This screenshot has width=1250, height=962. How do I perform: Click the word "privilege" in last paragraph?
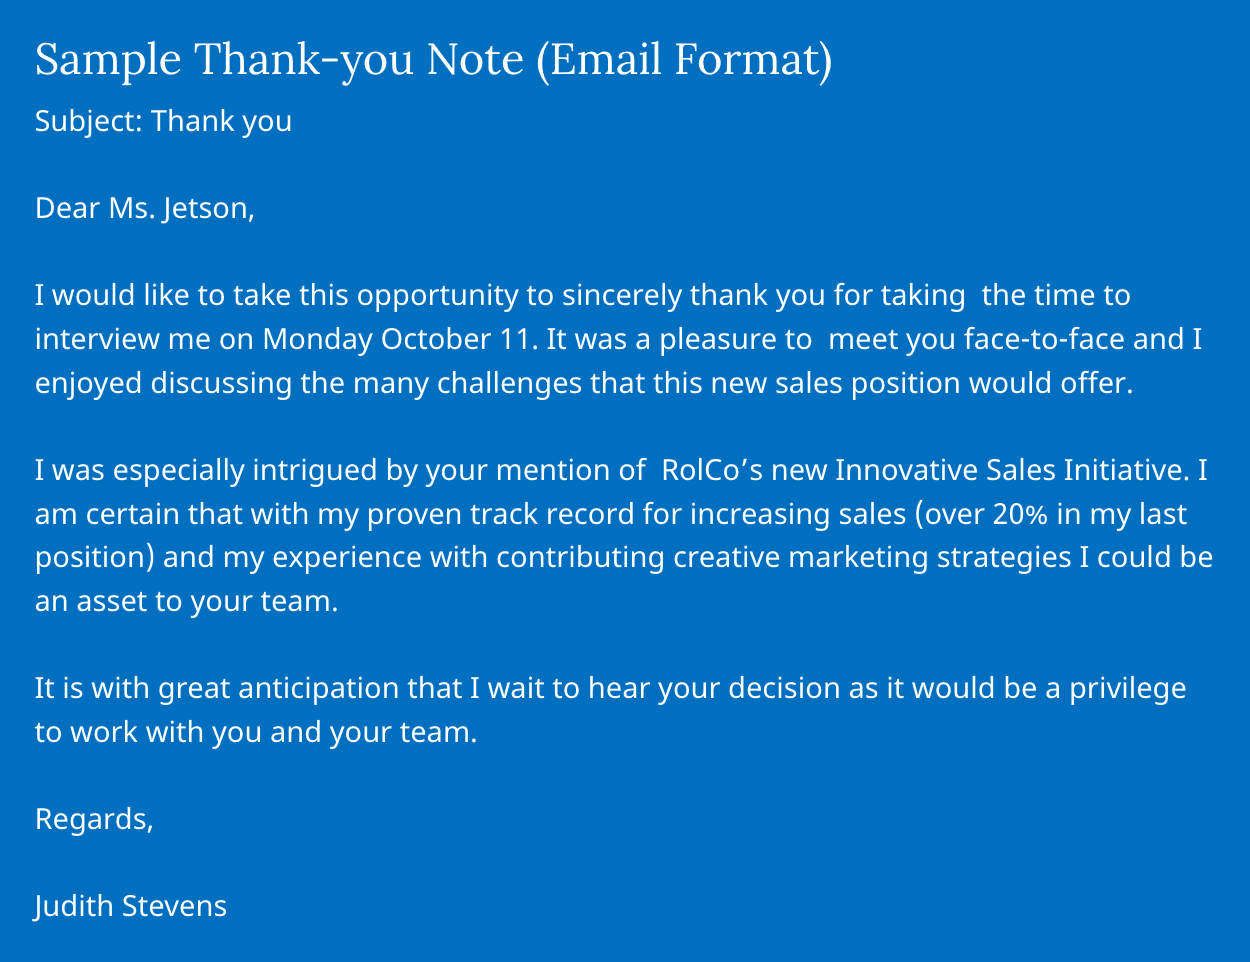click(1127, 688)
